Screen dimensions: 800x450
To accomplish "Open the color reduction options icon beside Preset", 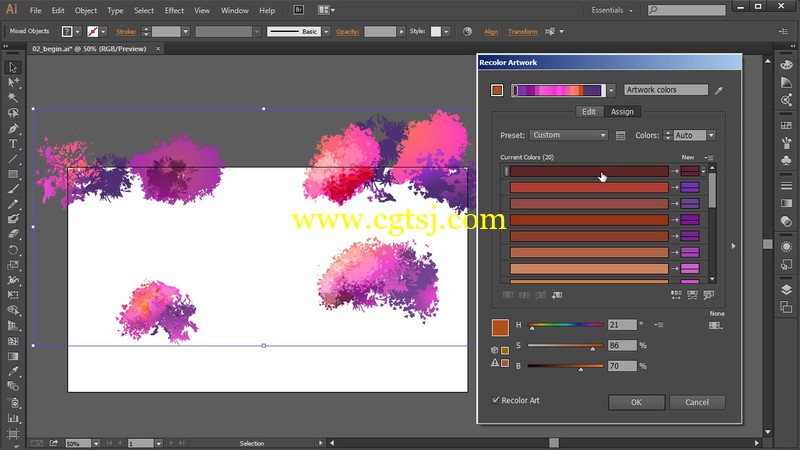I will pyautogui.click(x=620, y=136).
